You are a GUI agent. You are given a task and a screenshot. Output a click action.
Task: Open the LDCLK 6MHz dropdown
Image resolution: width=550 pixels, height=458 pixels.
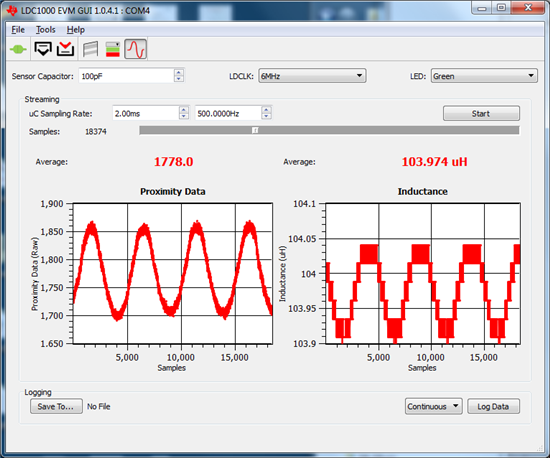tap(312, 76)
